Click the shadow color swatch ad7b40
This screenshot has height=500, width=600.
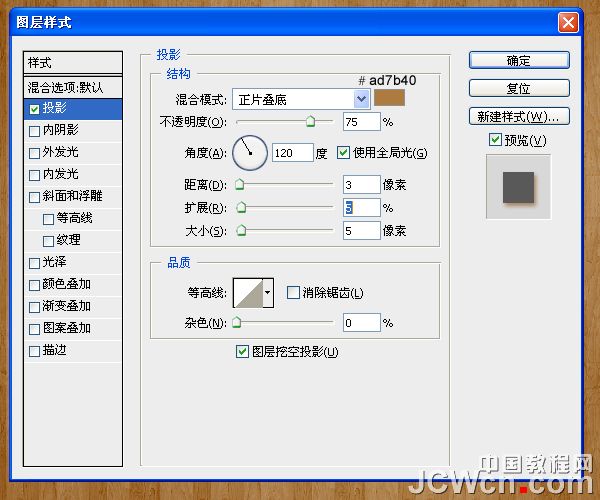389,98
